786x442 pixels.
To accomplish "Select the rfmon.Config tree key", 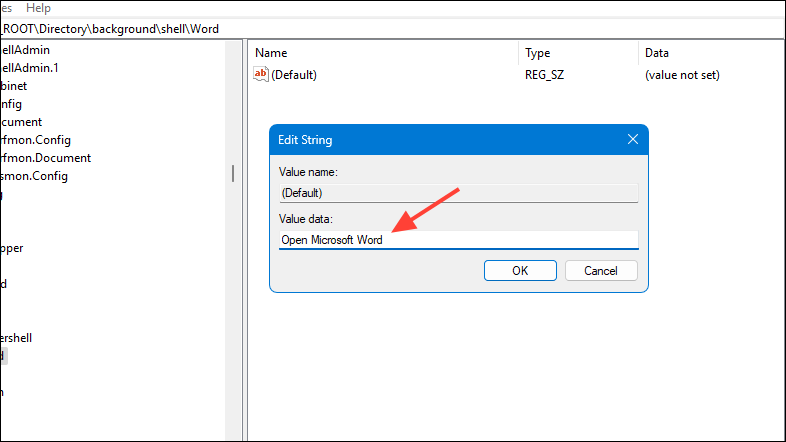I will 35,140.
